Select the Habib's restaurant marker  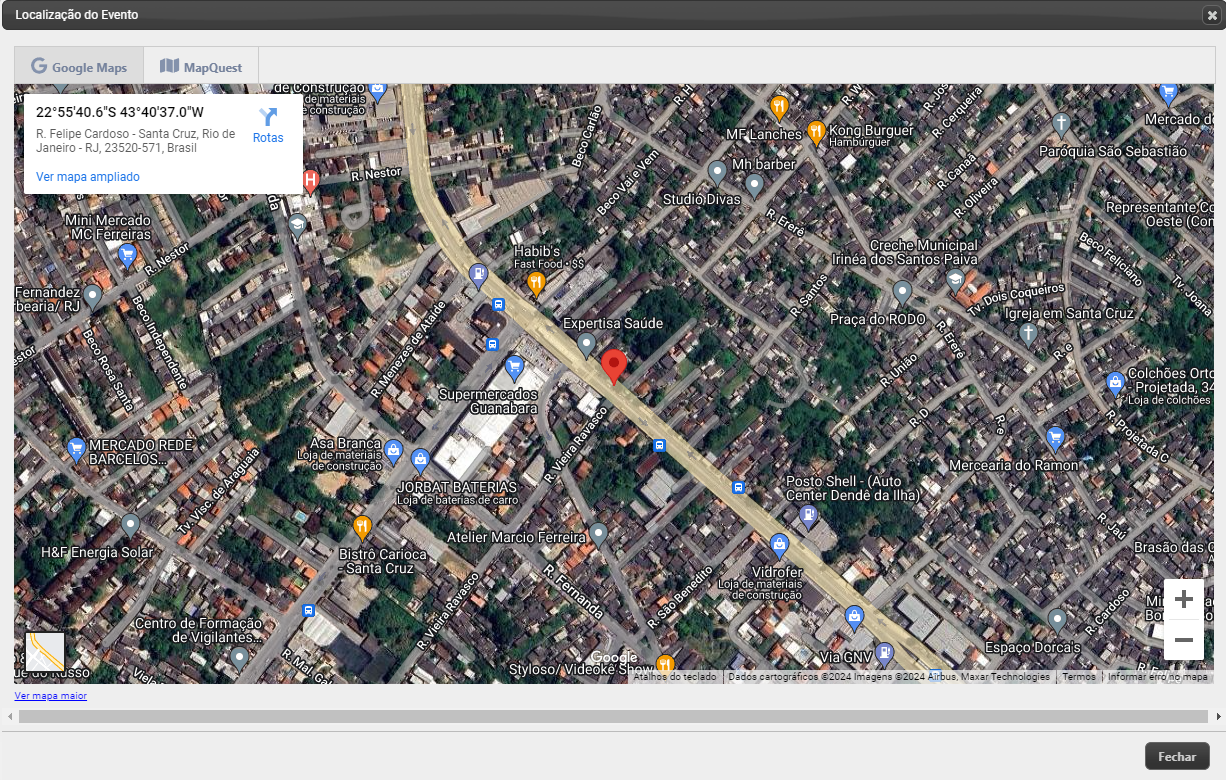point(536,284)
